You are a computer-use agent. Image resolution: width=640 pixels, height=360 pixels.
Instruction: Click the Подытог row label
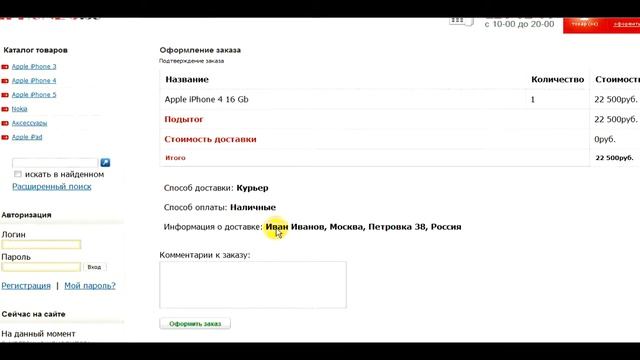184,119
